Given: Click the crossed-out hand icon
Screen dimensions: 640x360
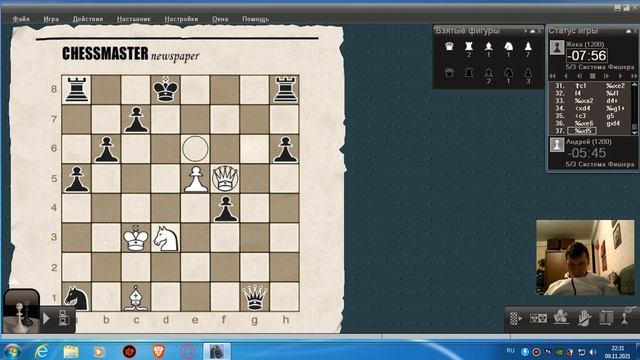Looking at the screenshot, I should click(x=584, y=318).
